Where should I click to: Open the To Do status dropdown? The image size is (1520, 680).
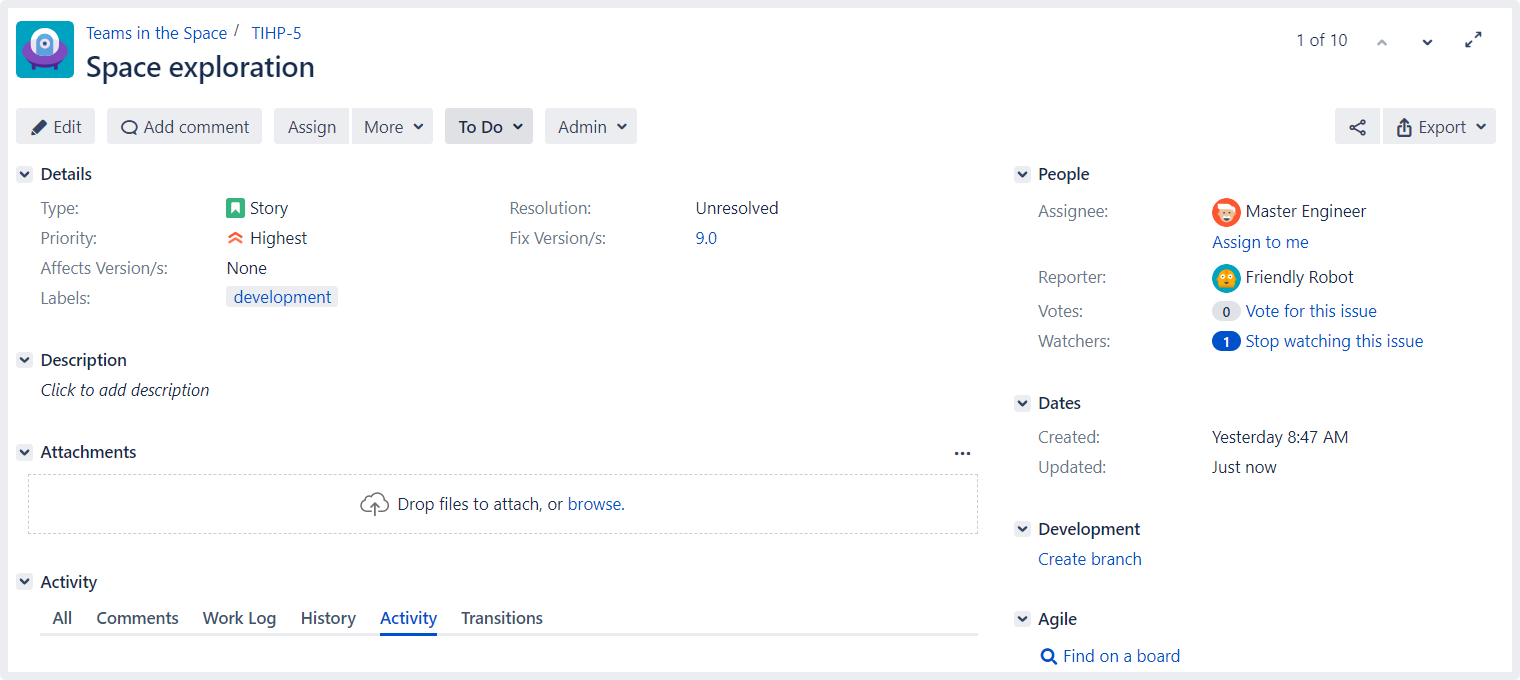tap(489, 127)
